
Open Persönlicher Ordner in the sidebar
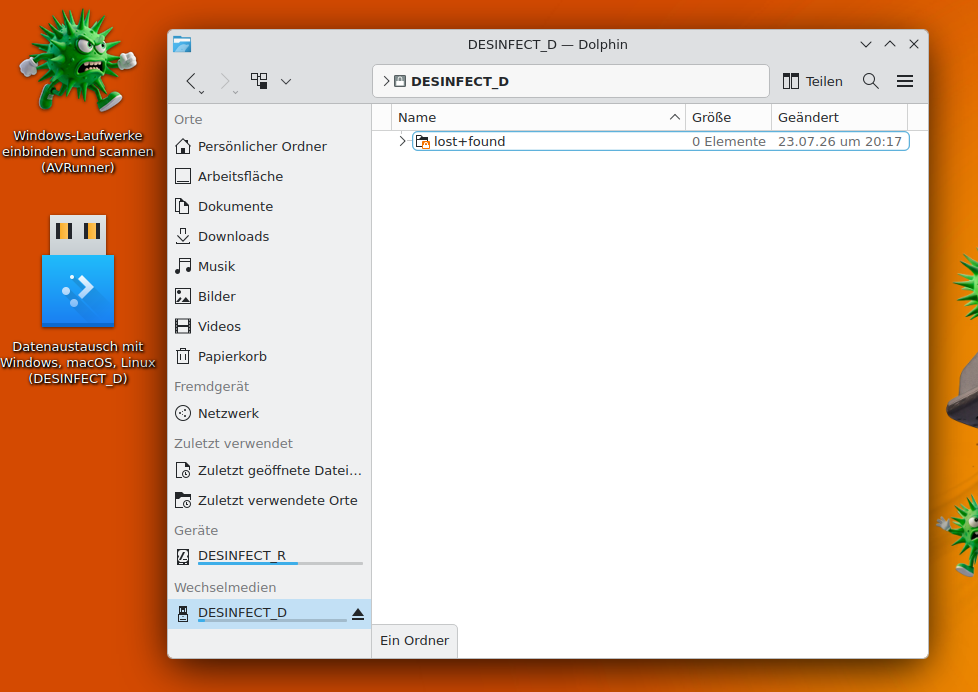tap(269, 146)
